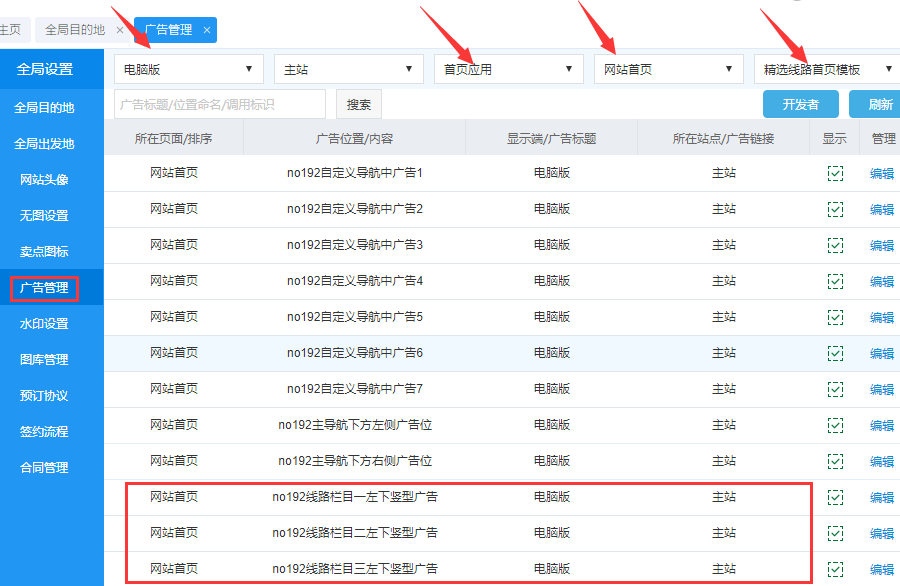Close the 广告管理 tab
900x586 pixels.
click(x=207, y=30)
